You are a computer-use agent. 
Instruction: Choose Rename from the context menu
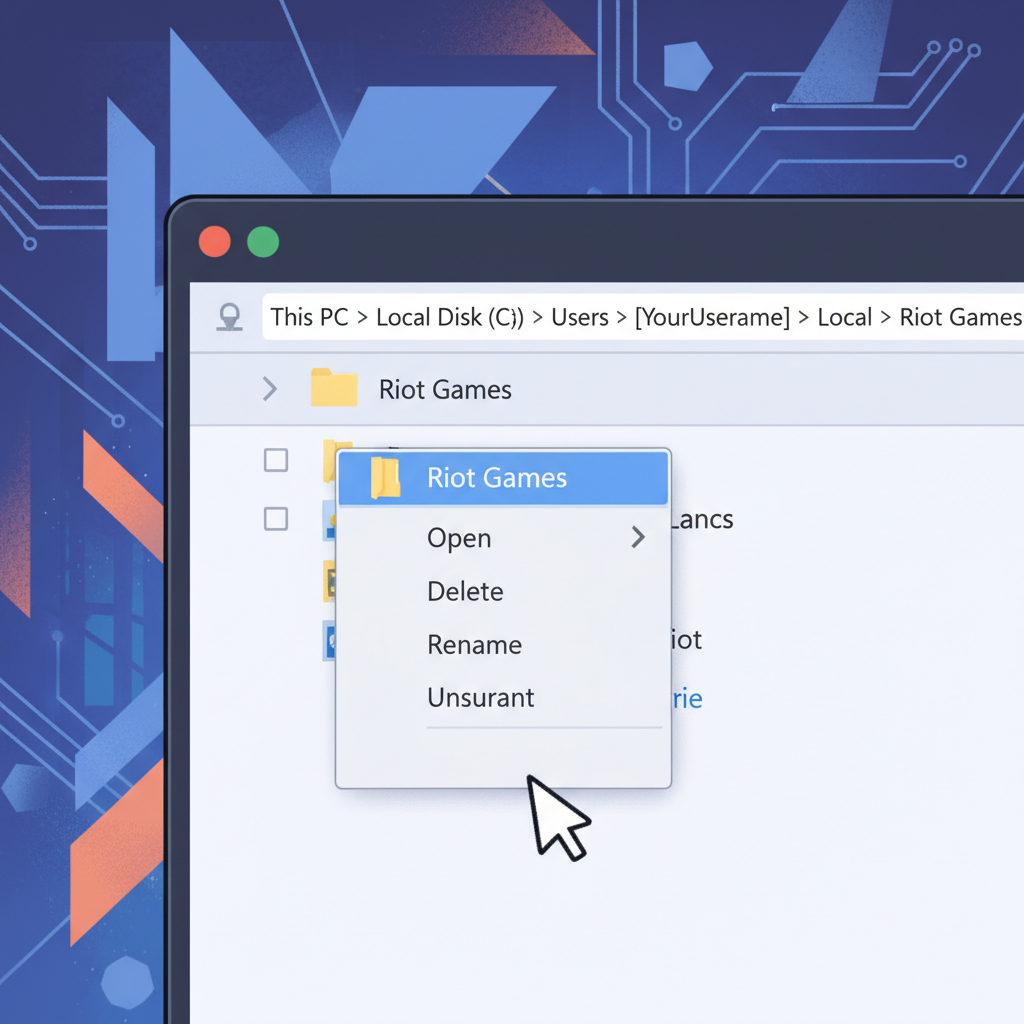click(474, 645)
